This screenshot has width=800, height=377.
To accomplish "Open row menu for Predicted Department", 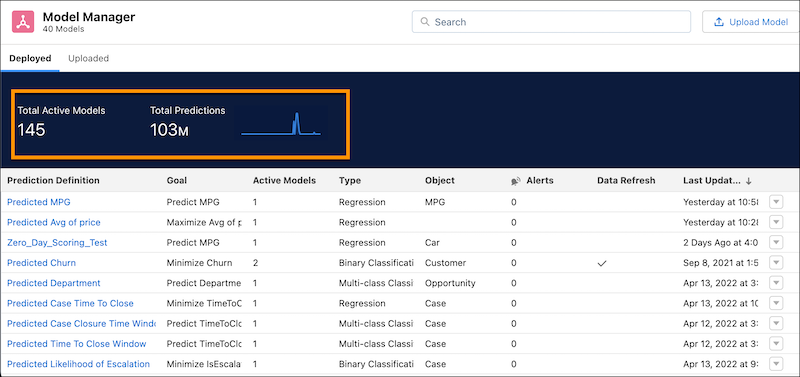I will pyautogui.click(x=776, y=283).
